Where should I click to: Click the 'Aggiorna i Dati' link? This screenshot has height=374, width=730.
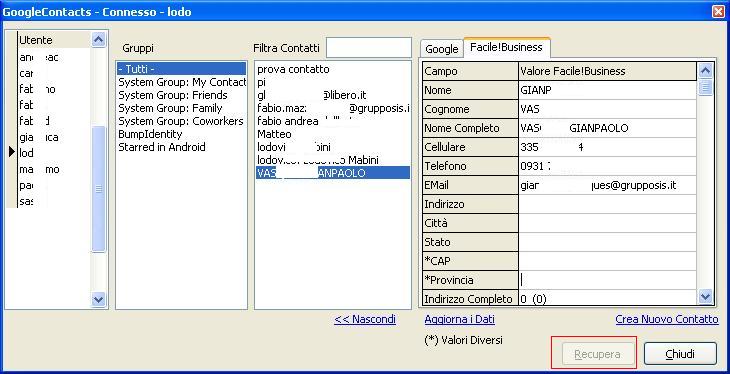click(x=460, y=319)
